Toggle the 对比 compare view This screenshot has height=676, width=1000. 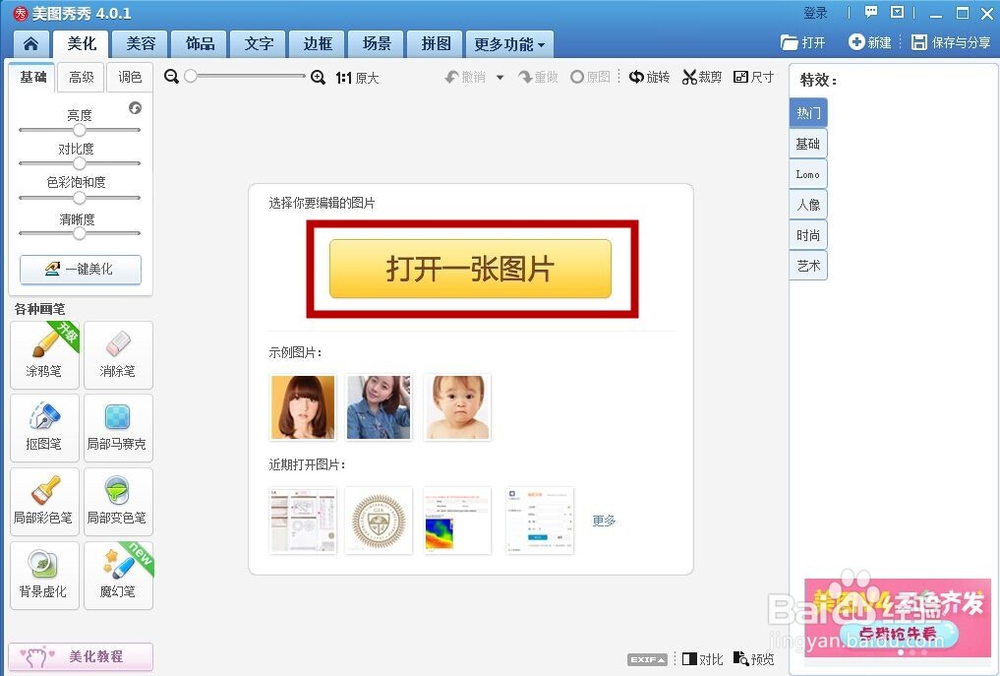[702, 659]
